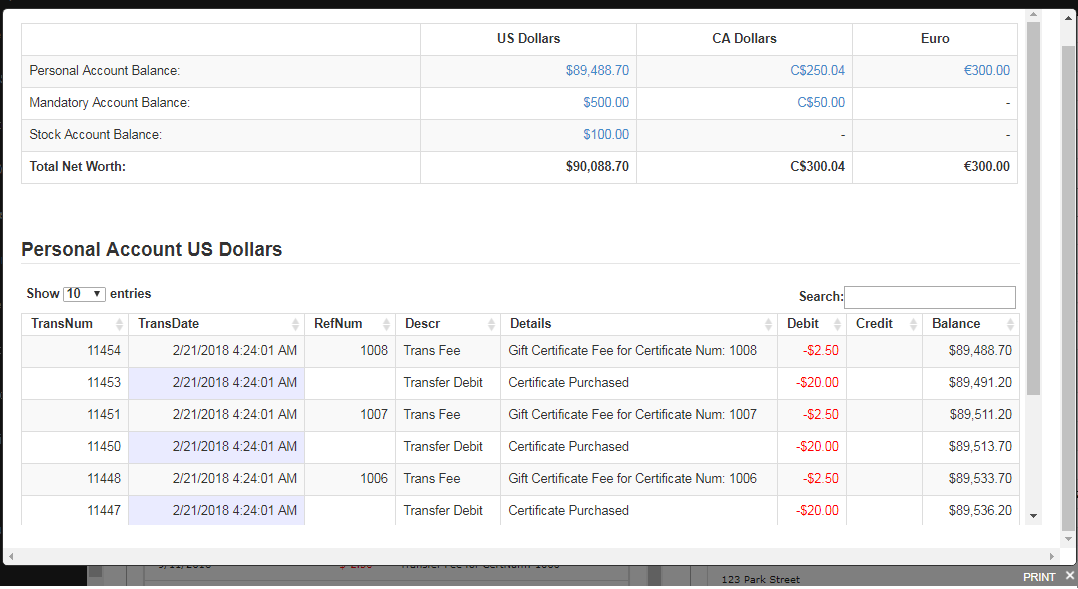Click RefNum 1007 cell

(350, 415)
